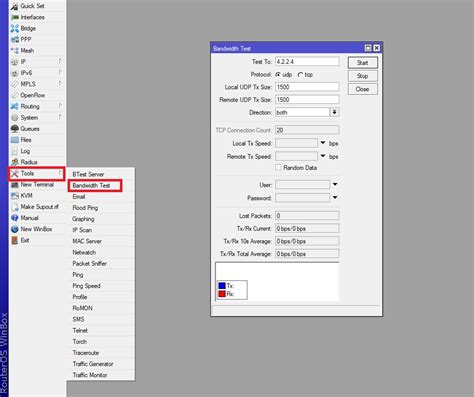Screen dimensions: 474x397
Task: Click the Radius icon
Action: pyautogui.click(x=15, y=162)
